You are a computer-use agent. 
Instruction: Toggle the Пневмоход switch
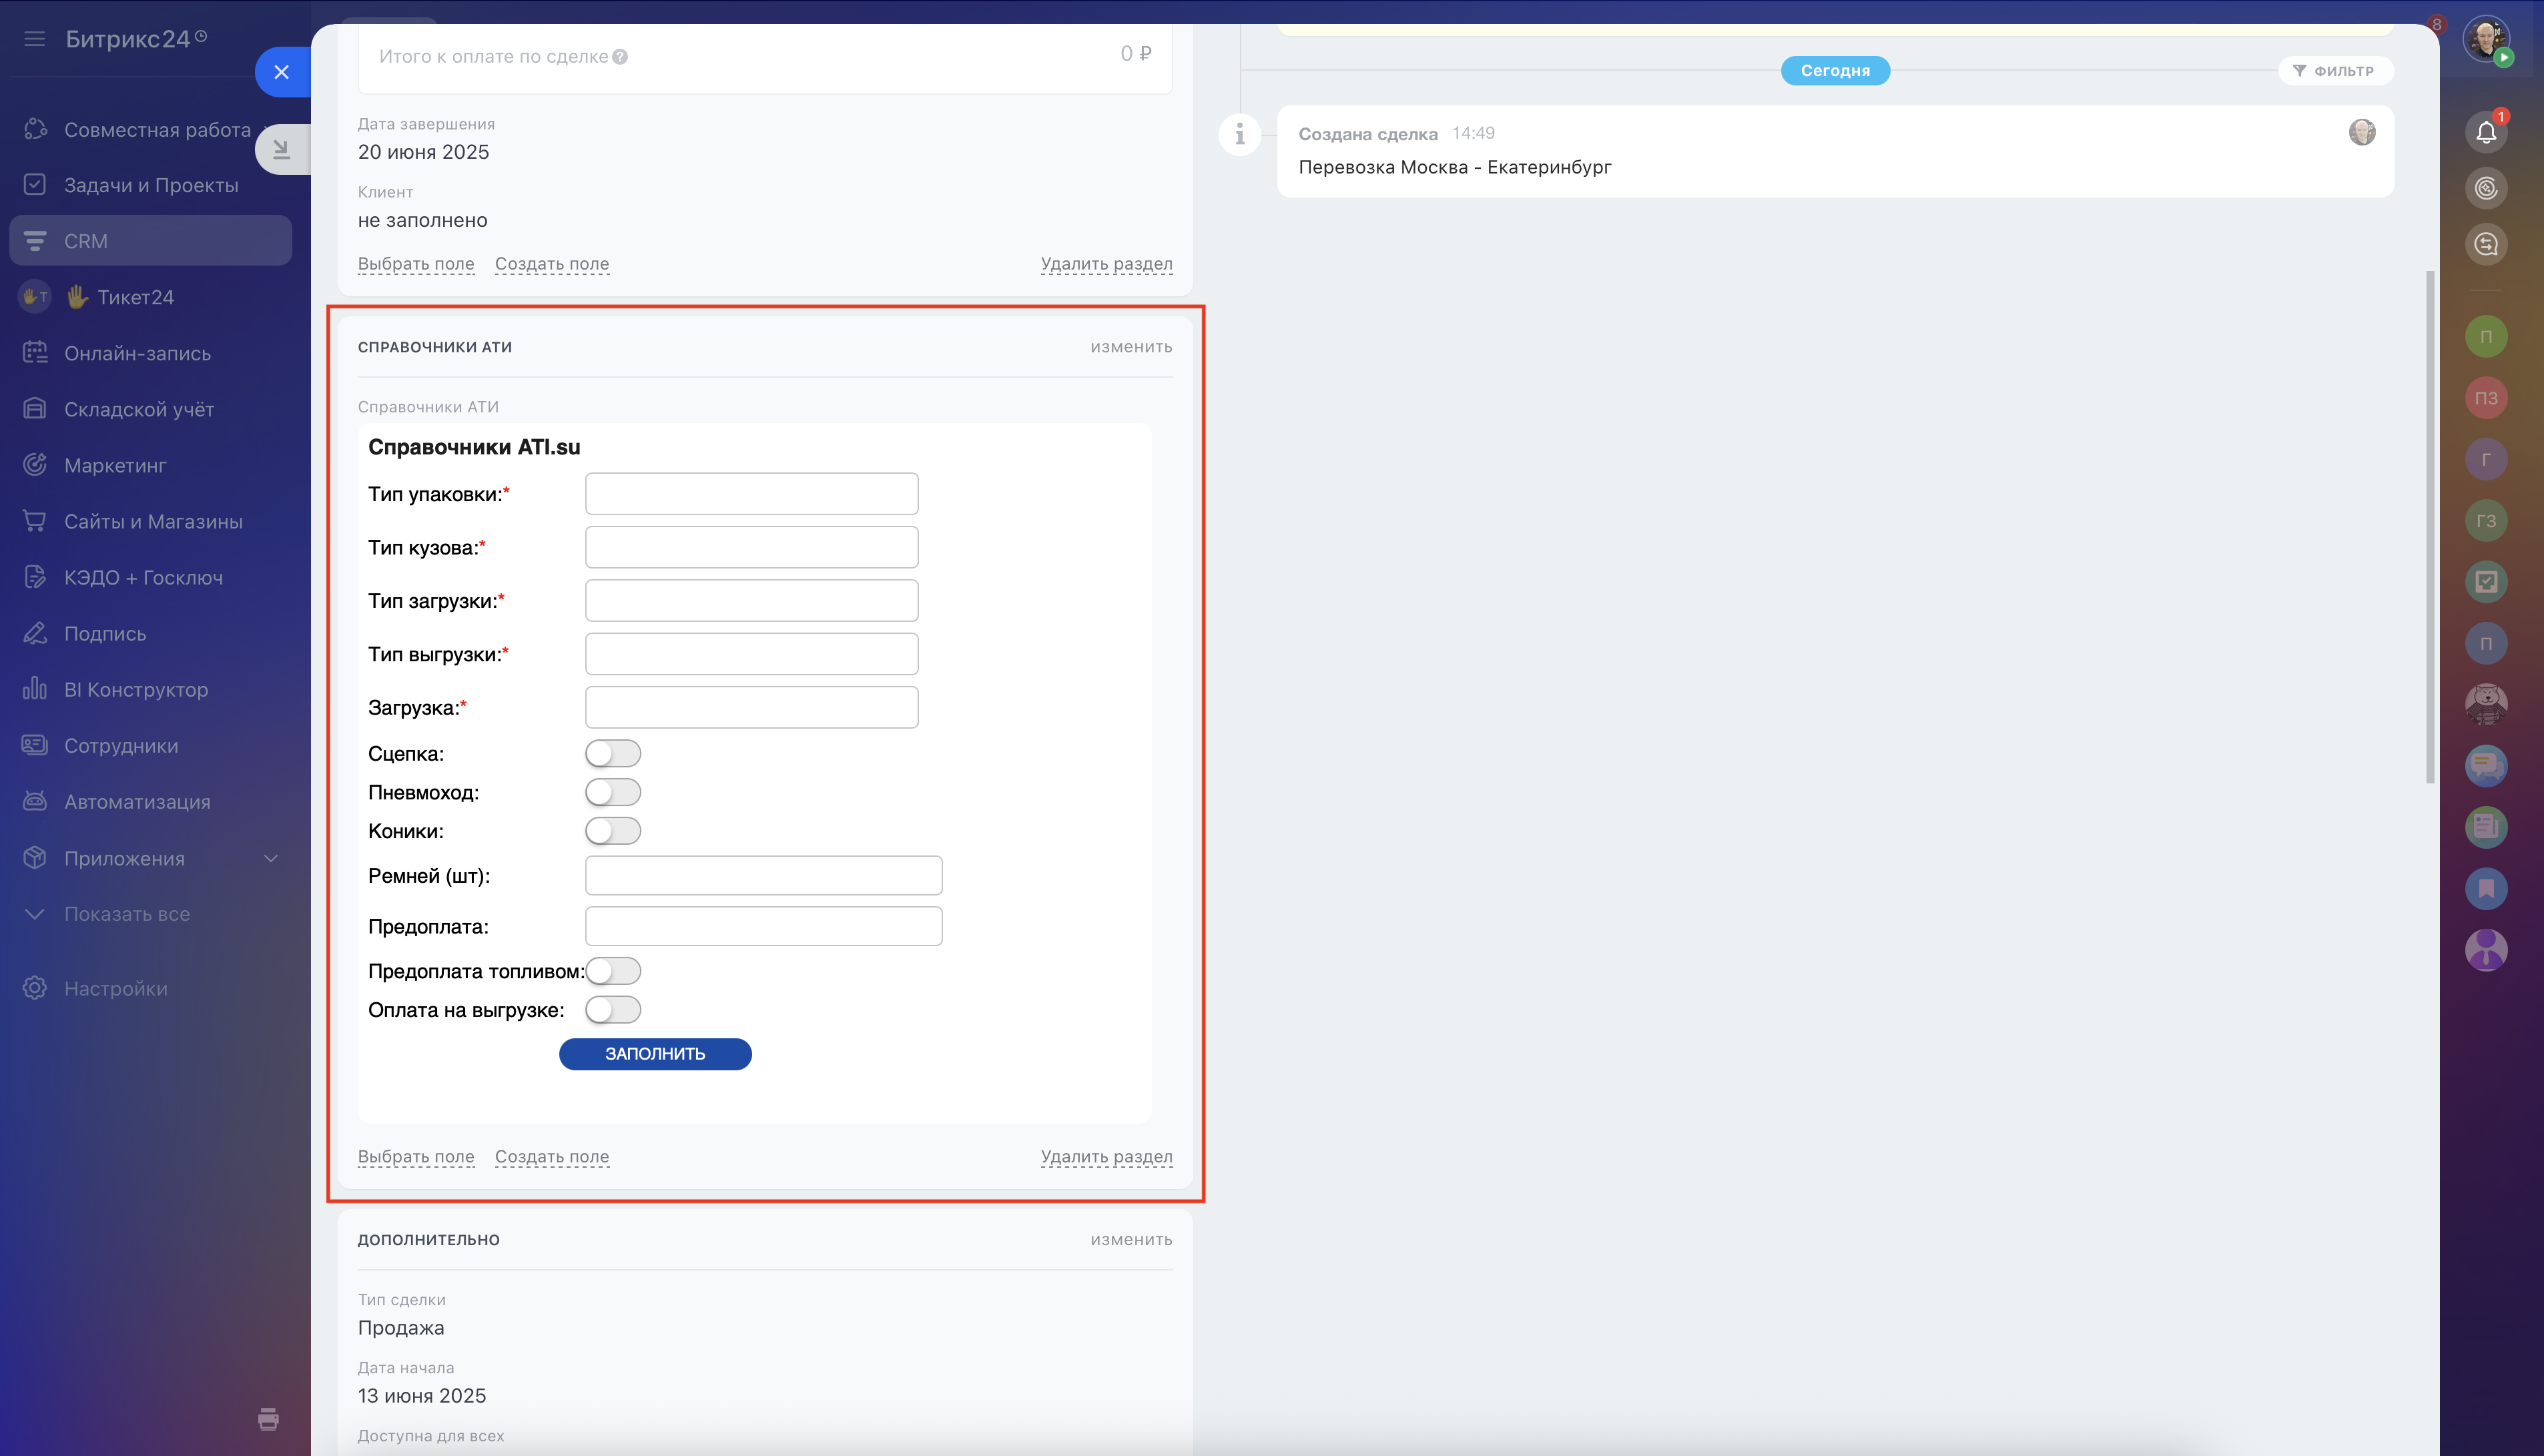(x=612, y=792)
